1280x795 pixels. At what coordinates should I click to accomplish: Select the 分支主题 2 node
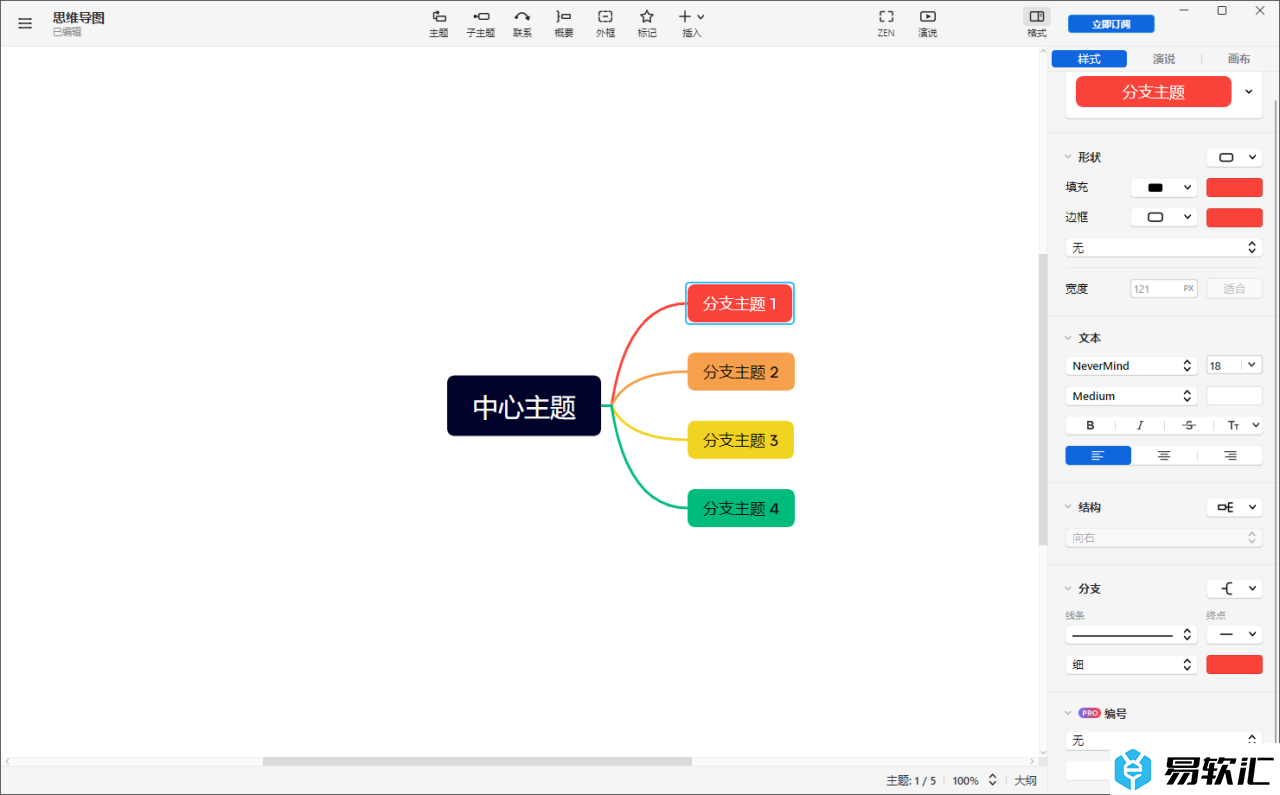pyautogui.click(x=741, y=372)
